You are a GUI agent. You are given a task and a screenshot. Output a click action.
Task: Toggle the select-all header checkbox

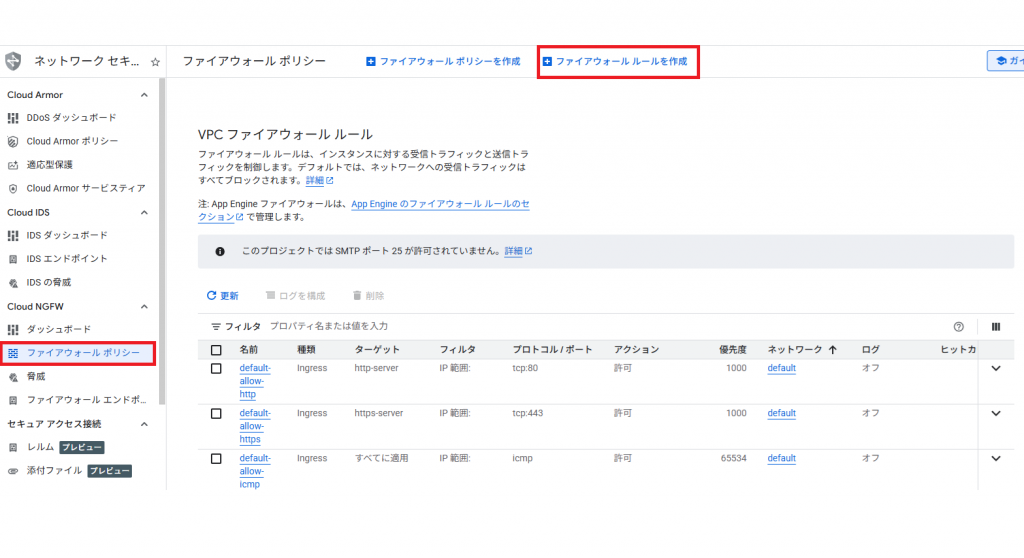[216, 350]
